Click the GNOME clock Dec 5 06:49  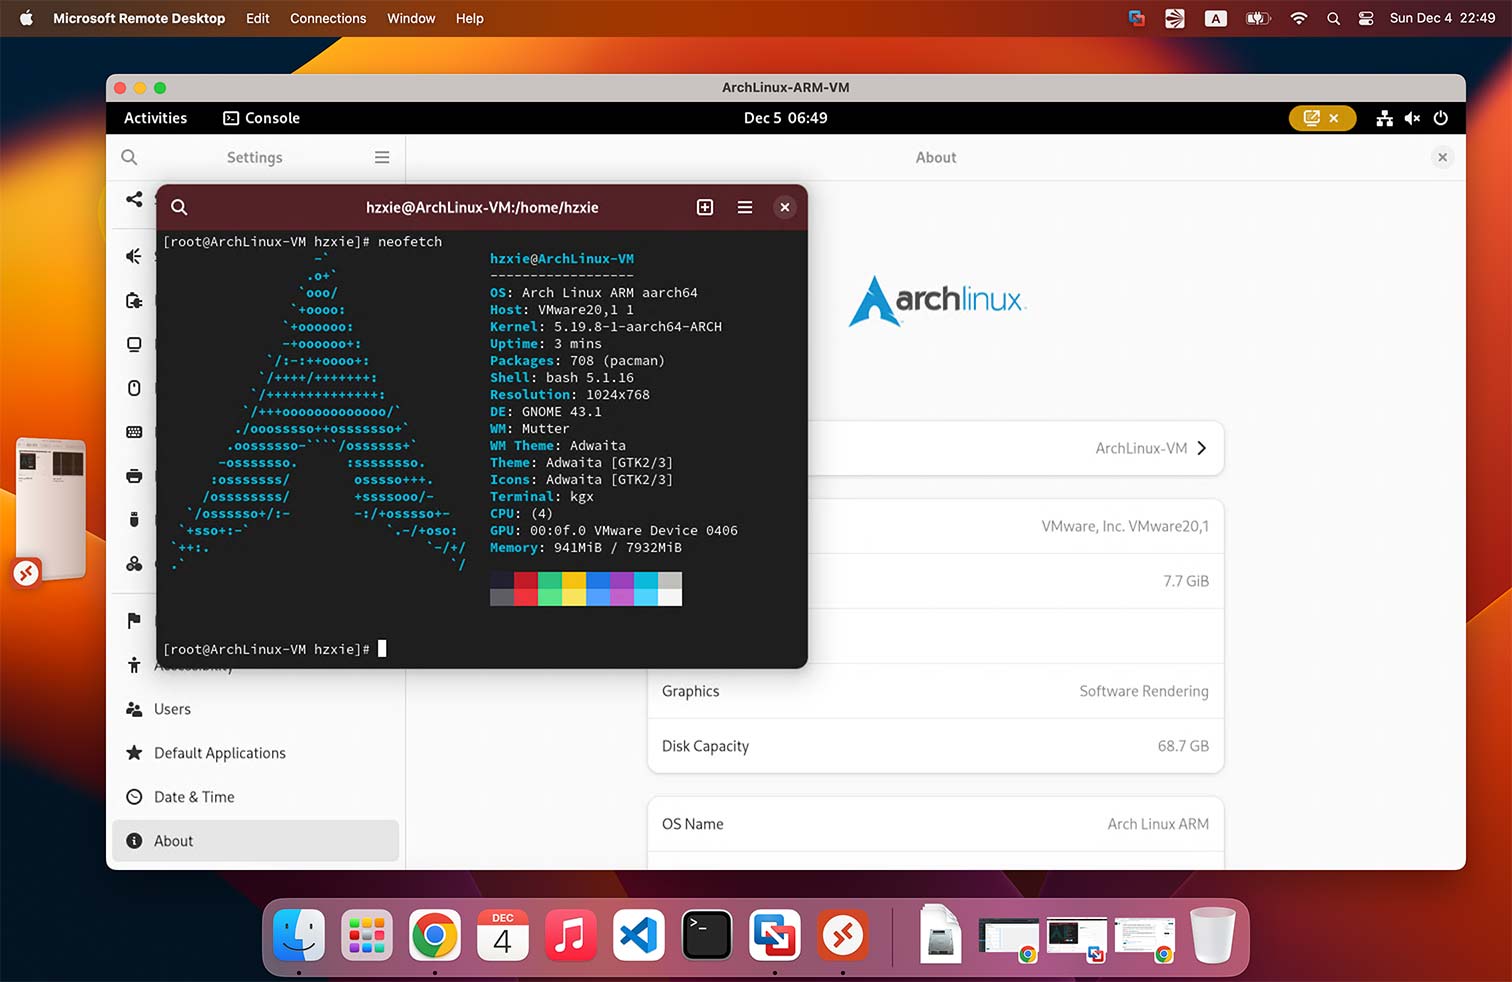coord(785,118)
